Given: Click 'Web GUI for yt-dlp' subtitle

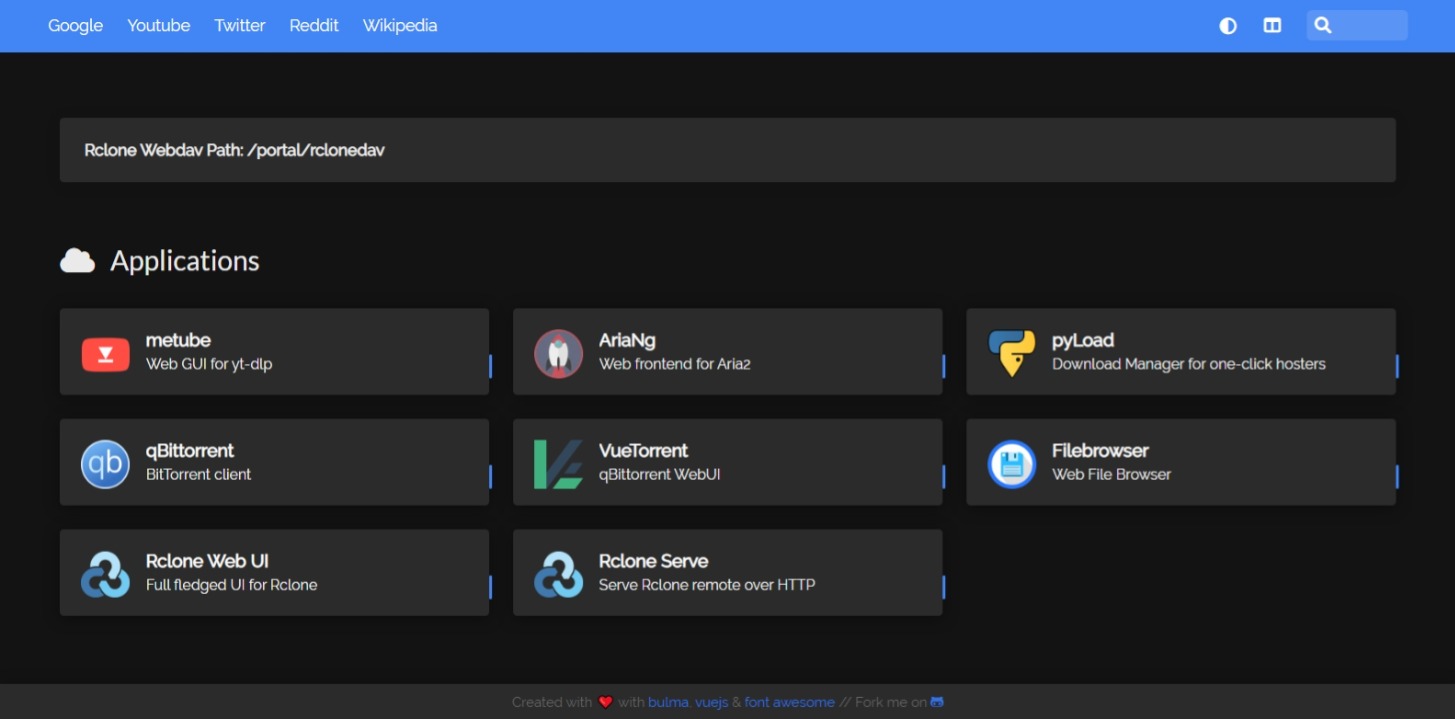Looking at the screenshot, I should tap(209, 364).
